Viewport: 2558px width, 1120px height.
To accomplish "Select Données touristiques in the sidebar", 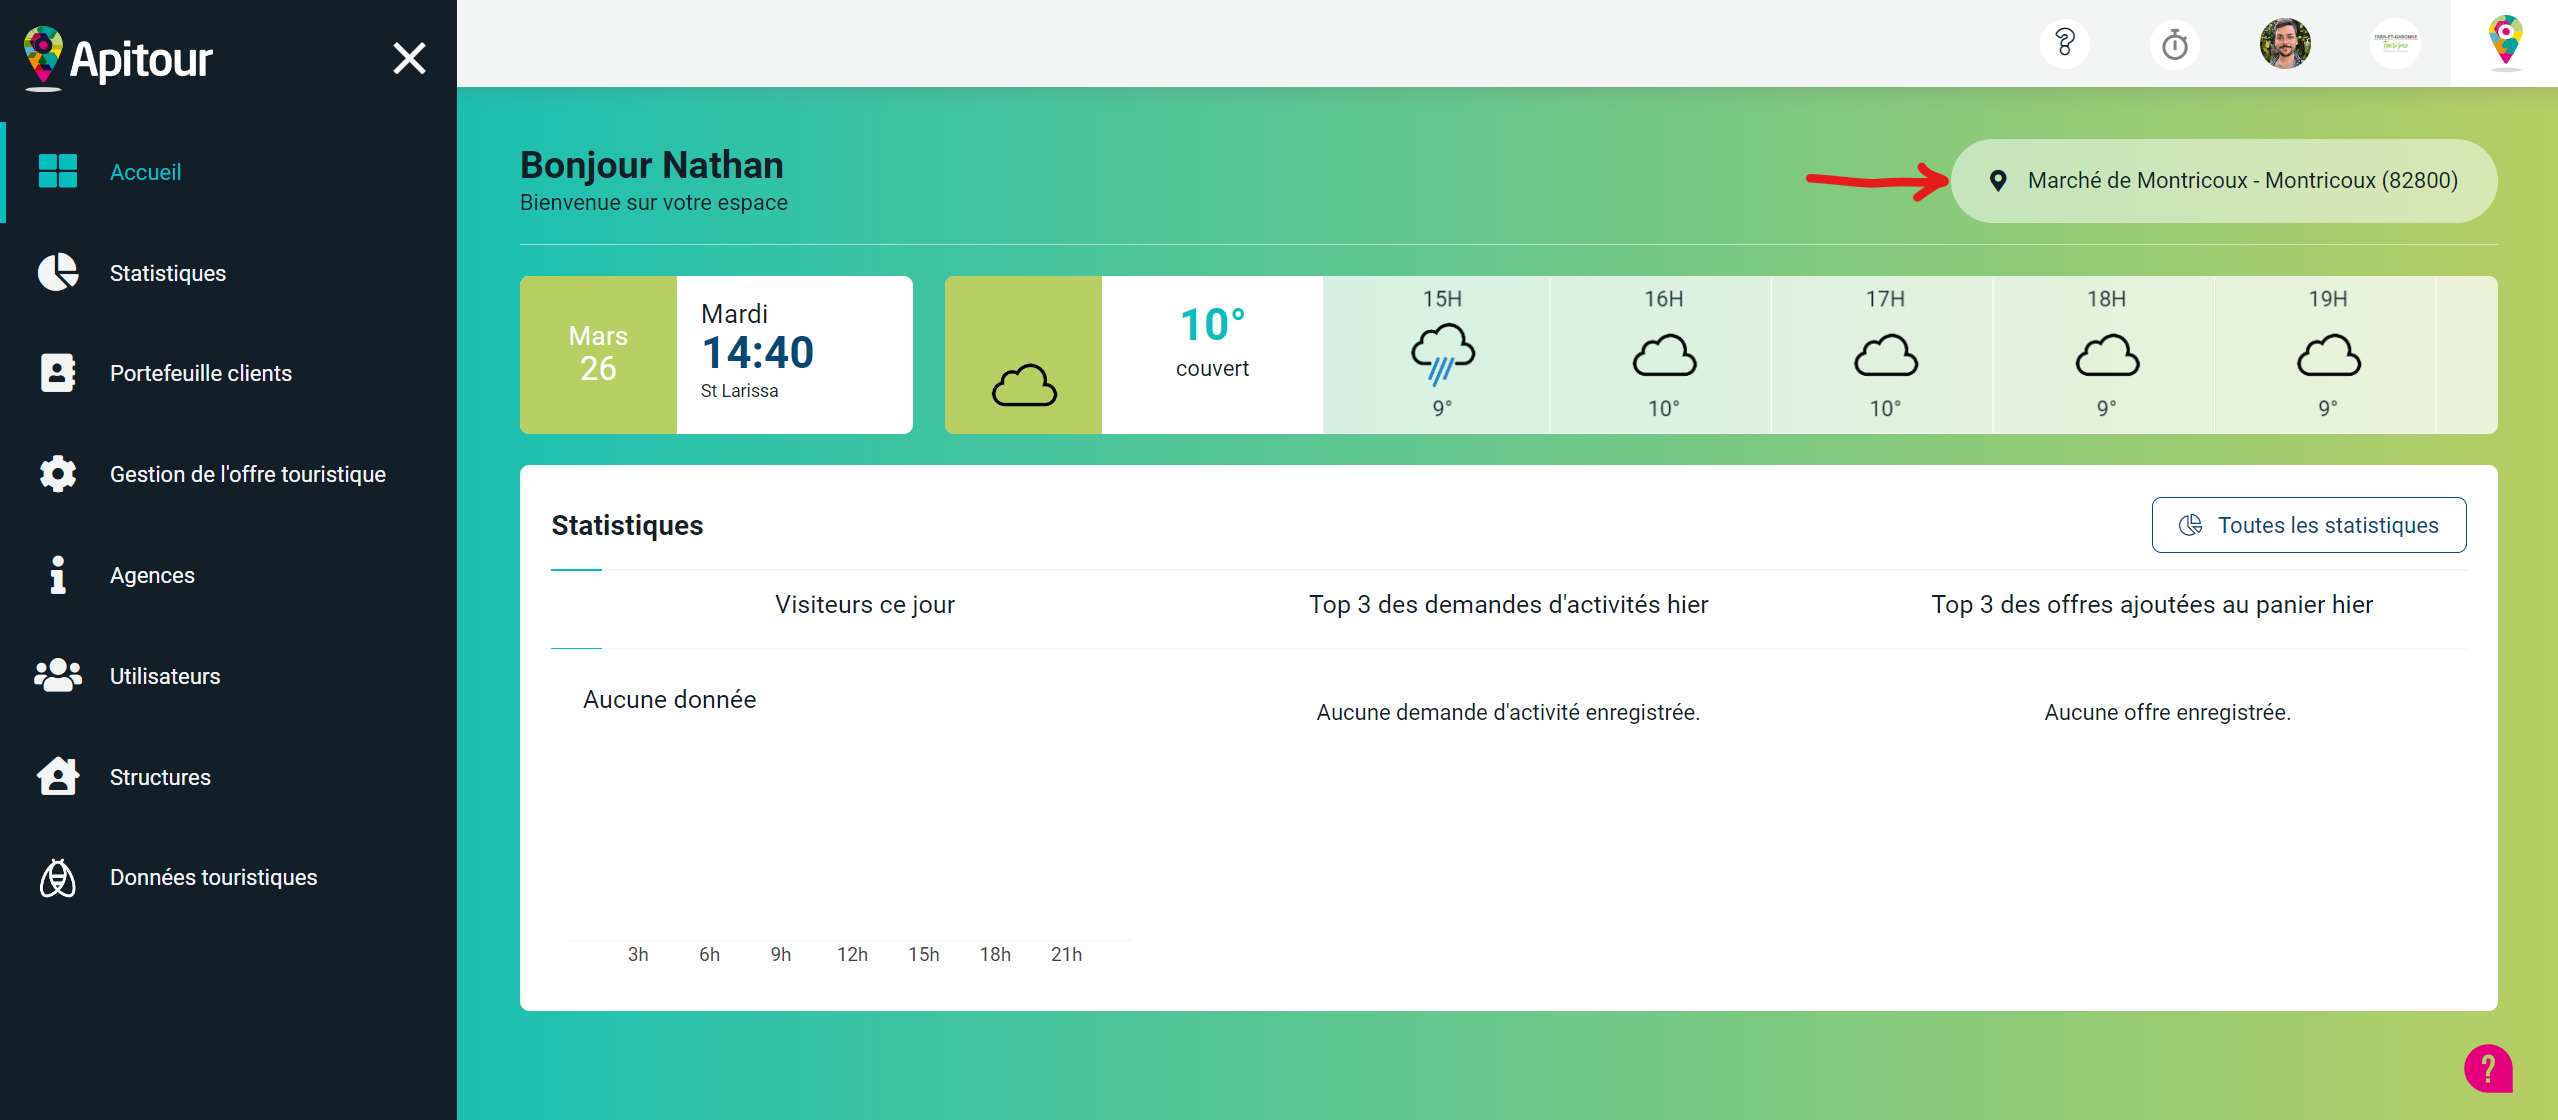I will pos(213,877).
